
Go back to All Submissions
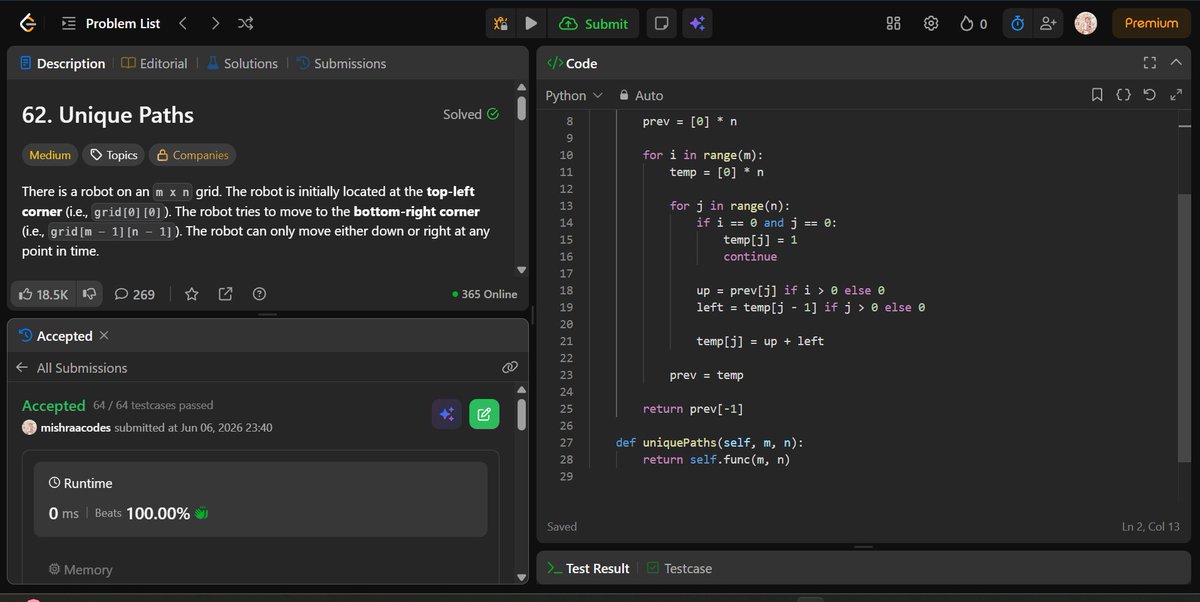click(71, 368)
